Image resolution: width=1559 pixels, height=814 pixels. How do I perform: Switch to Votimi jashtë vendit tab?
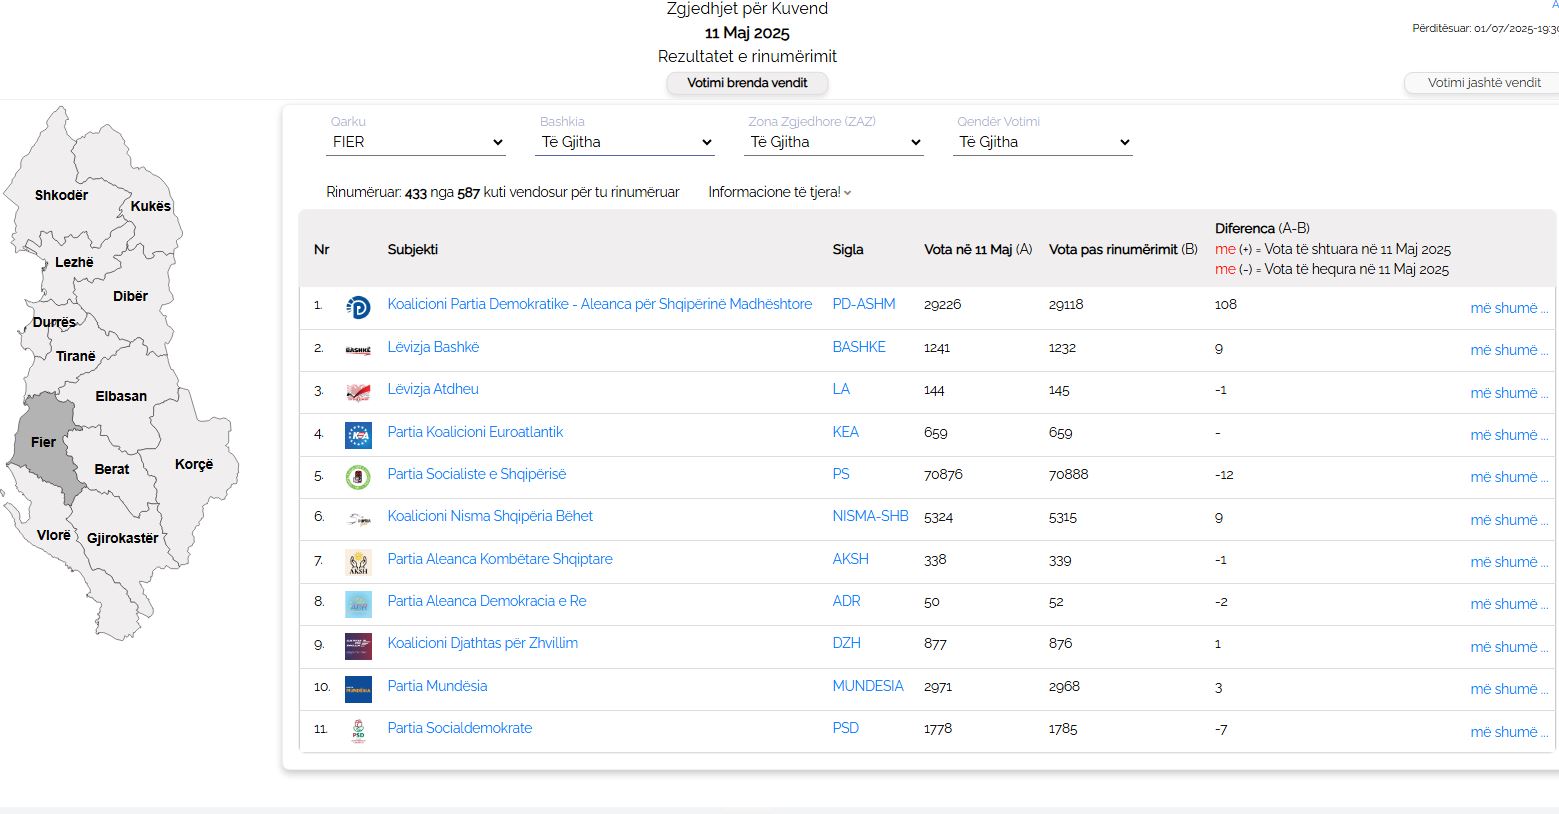(1483, 83)
